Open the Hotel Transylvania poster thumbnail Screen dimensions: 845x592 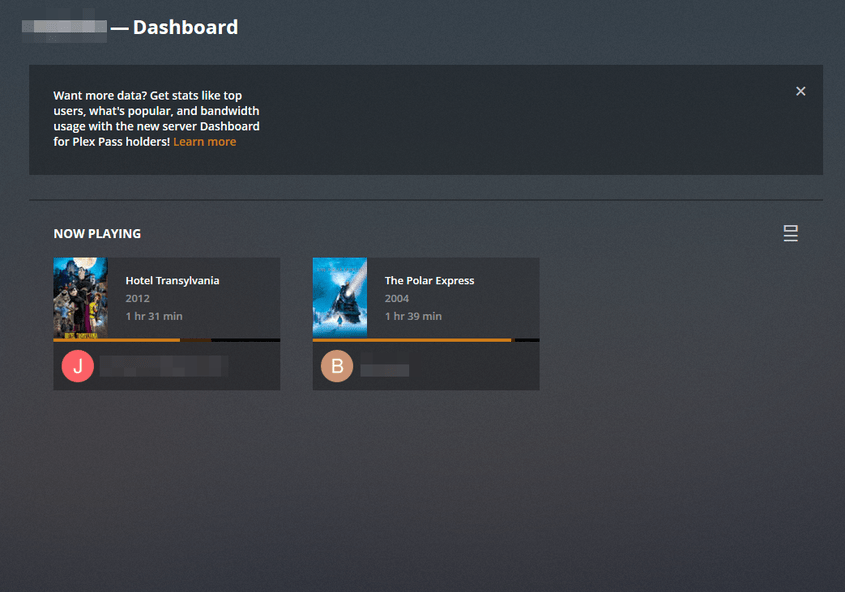coord(80,298)
